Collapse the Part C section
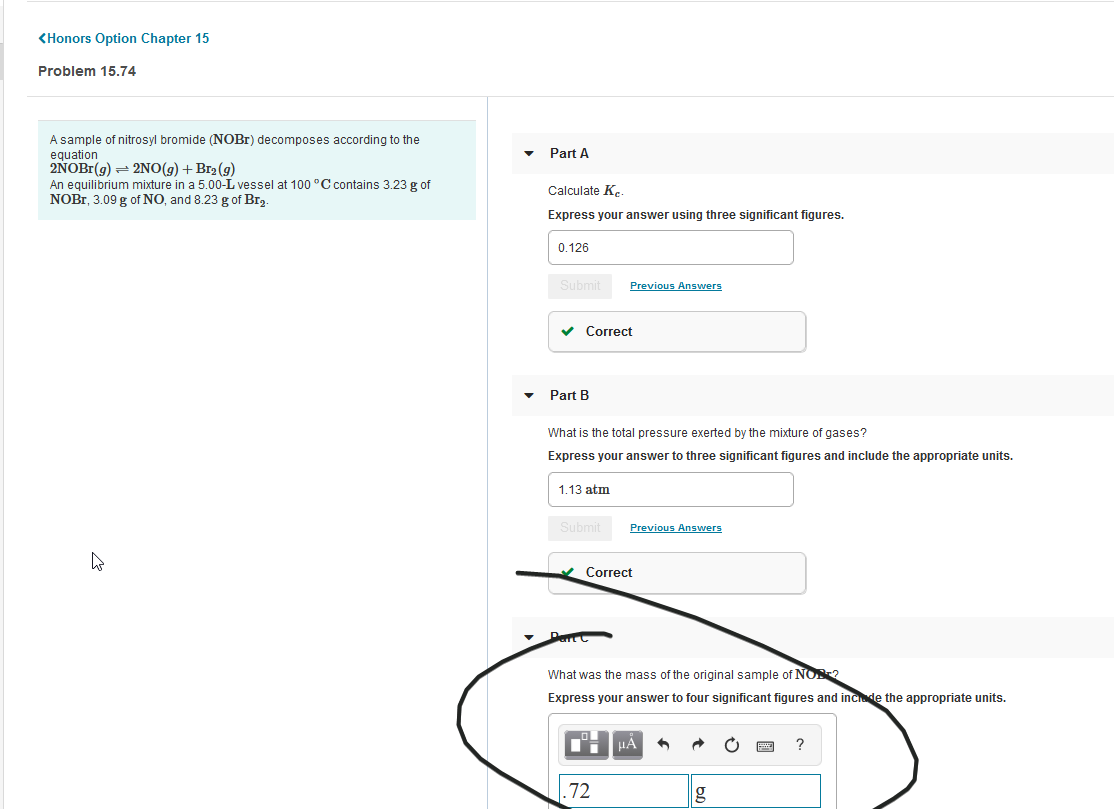1114x809 pixels. click(528, 637)
